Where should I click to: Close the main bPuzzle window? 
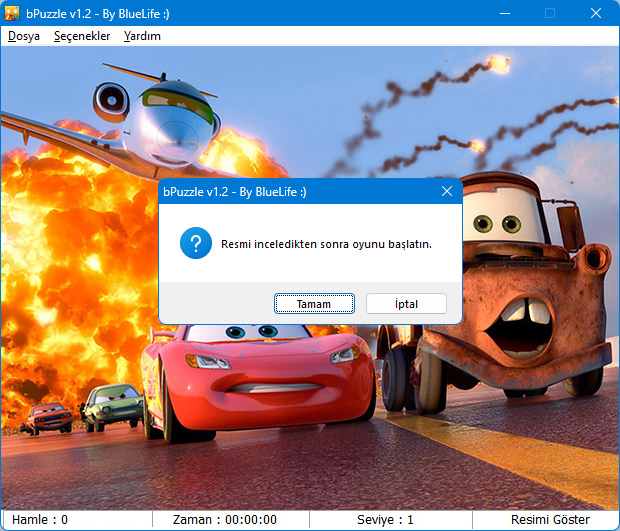point(596,13)
